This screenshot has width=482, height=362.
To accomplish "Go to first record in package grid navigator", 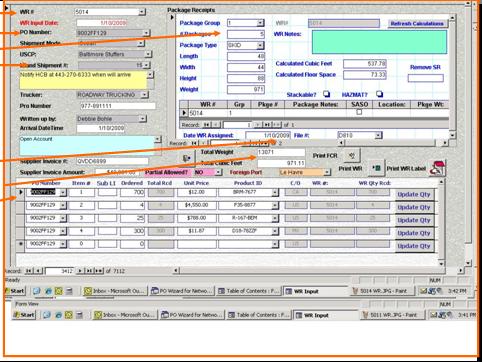I will [x=207, y=125].
